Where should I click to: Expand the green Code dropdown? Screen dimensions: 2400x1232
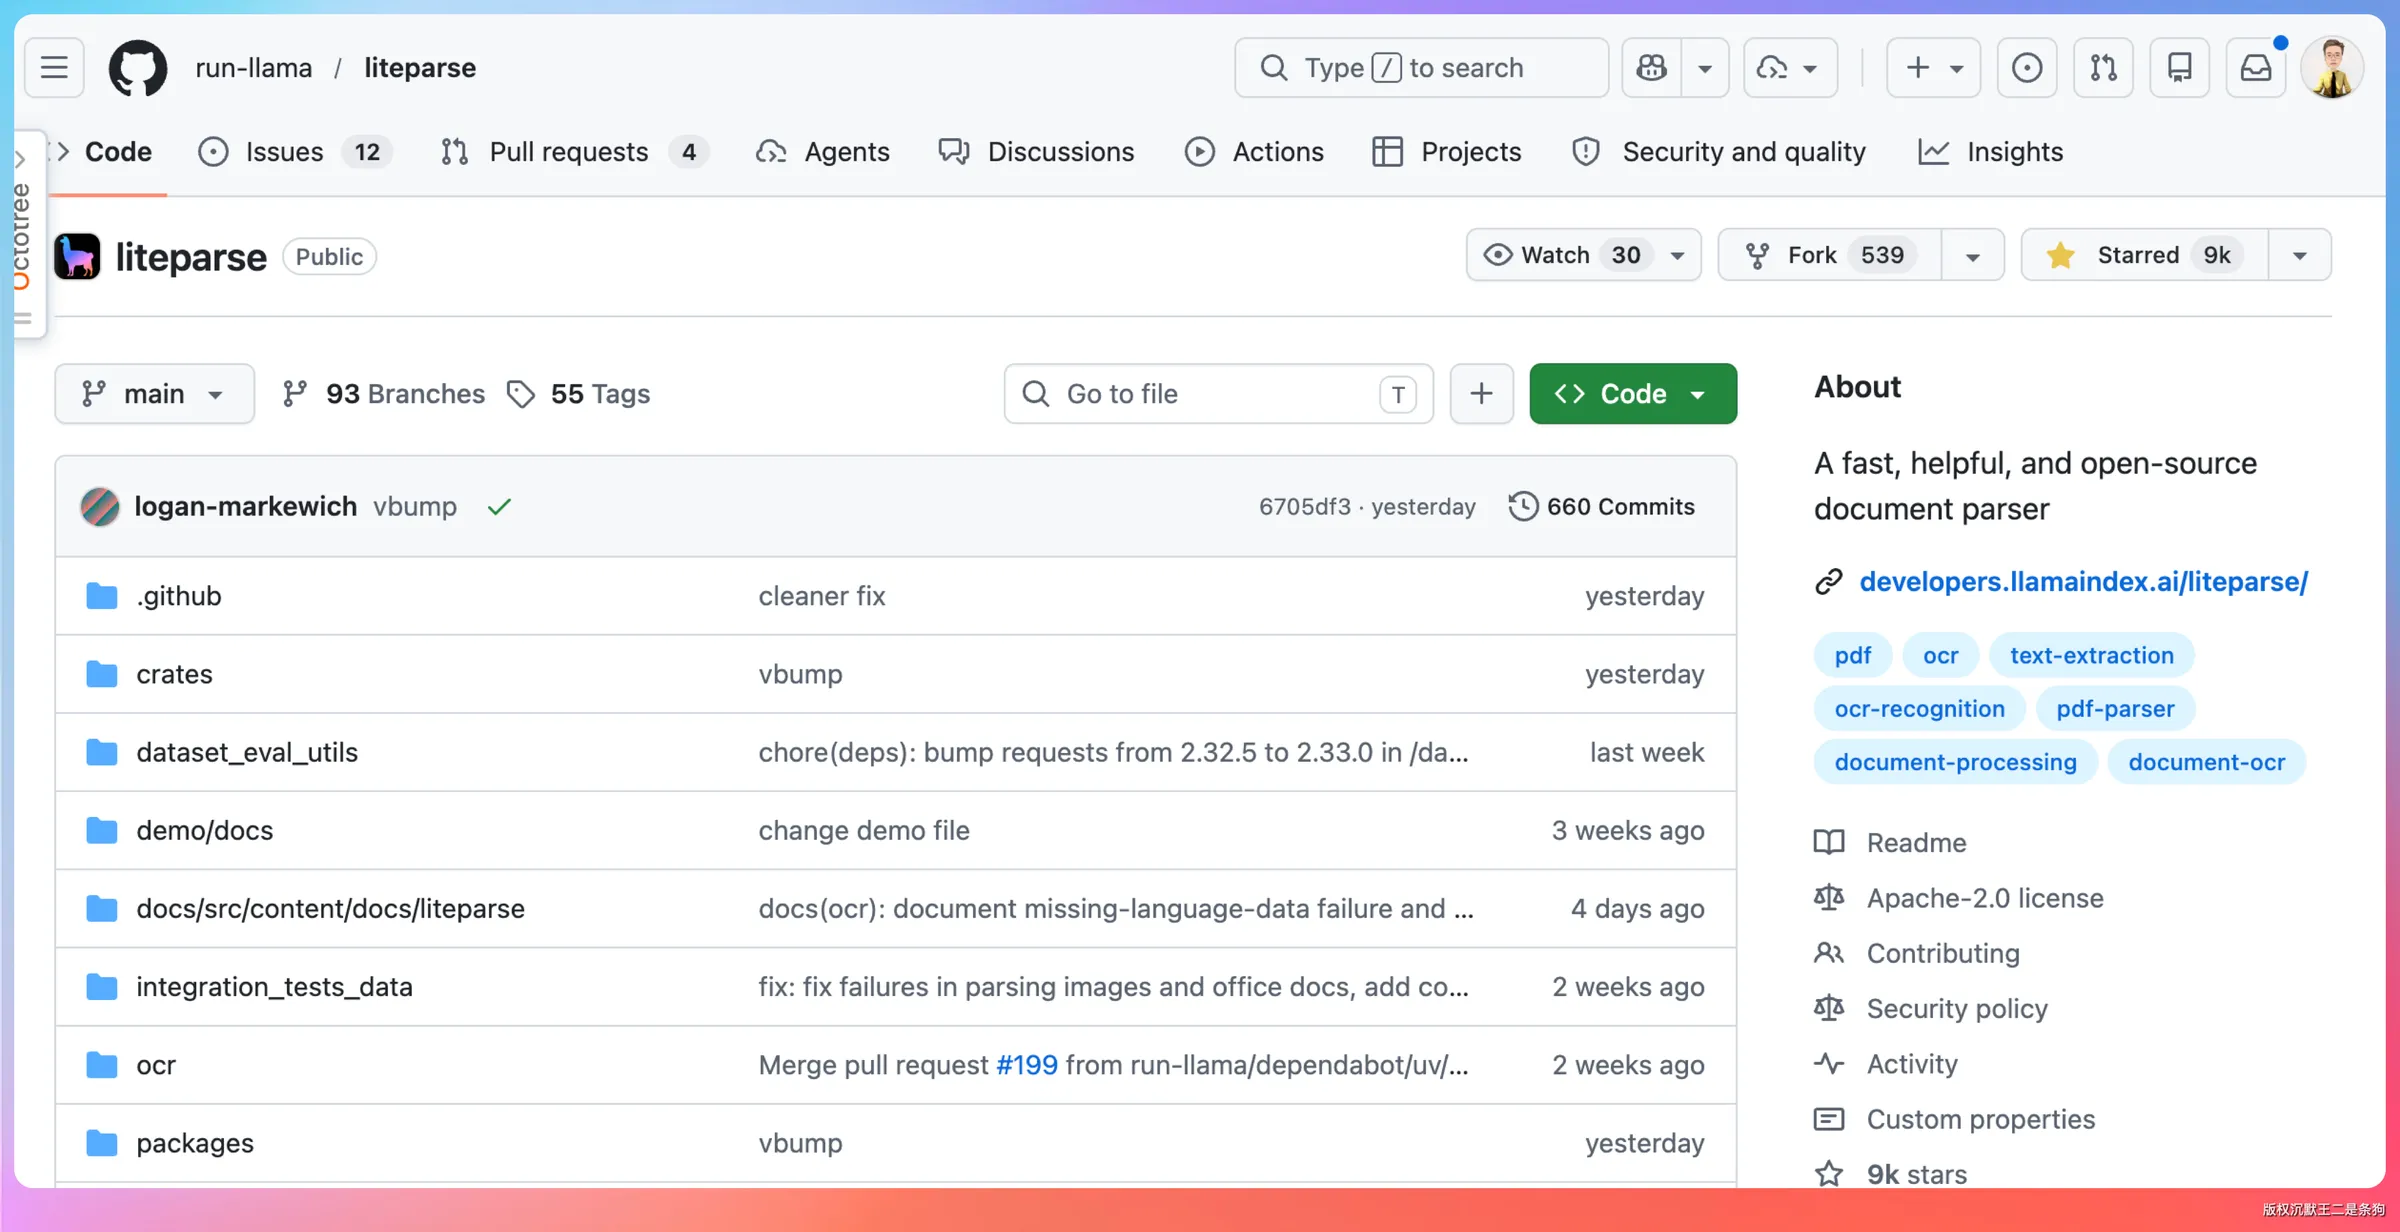coord(1633,394)
